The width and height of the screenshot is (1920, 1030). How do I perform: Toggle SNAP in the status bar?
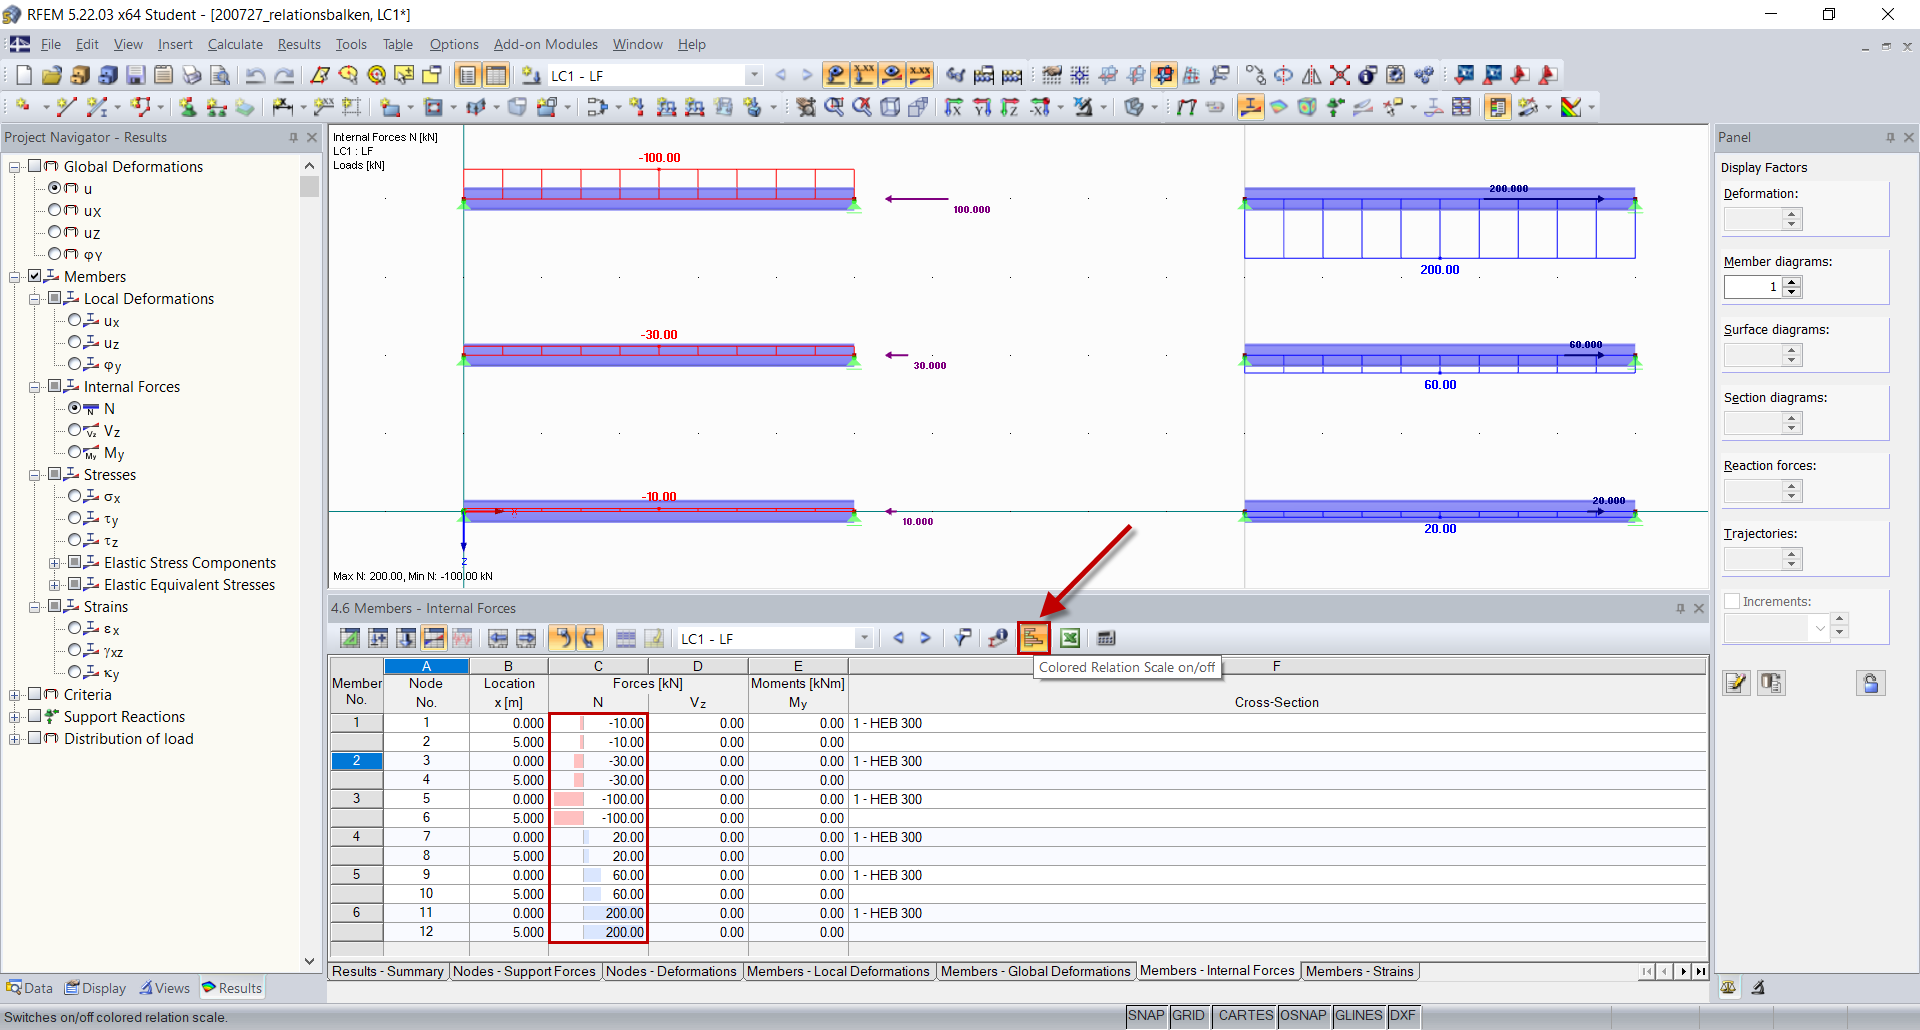pos(1146,1015)
